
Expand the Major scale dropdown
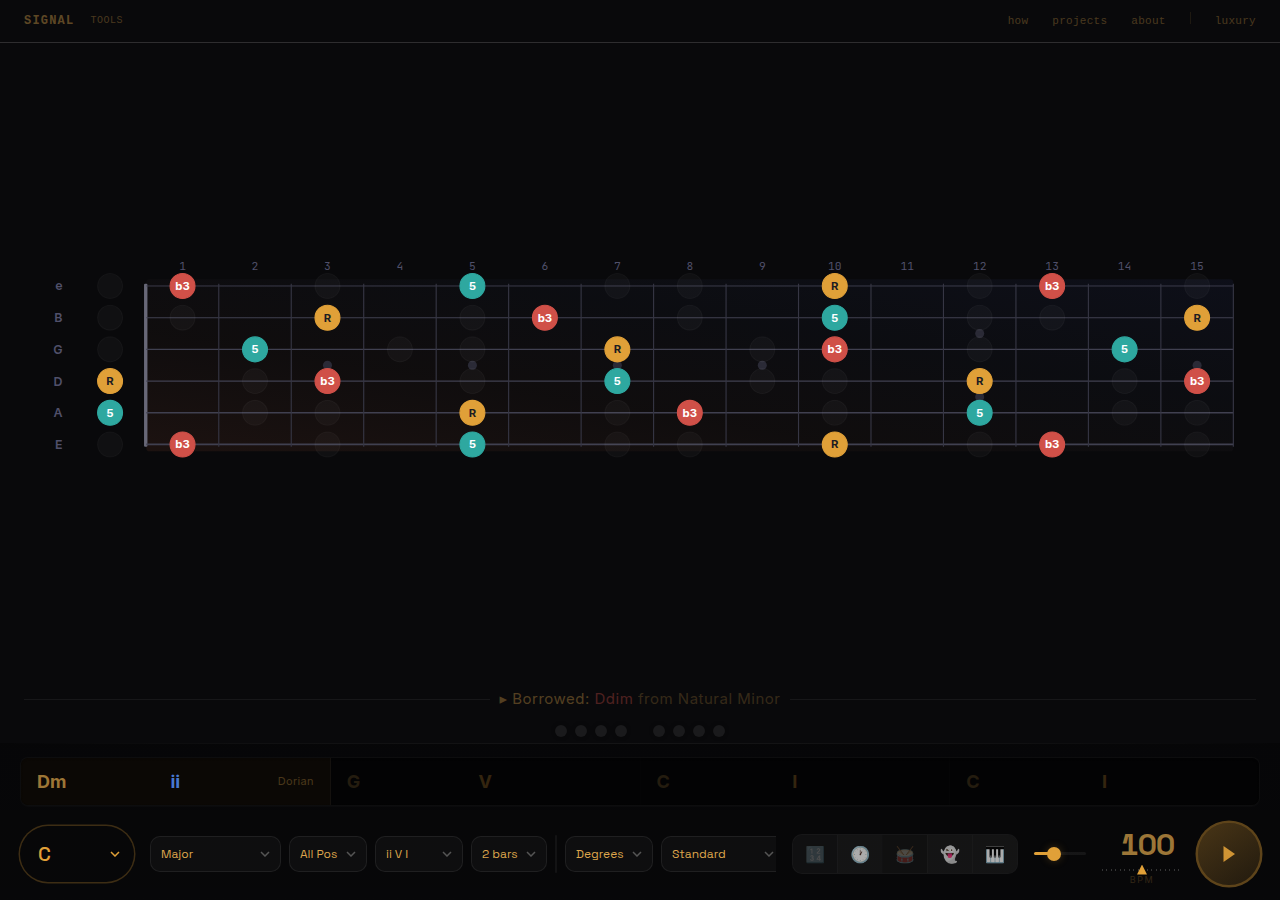pyautogui.click(x=215, y=854)
